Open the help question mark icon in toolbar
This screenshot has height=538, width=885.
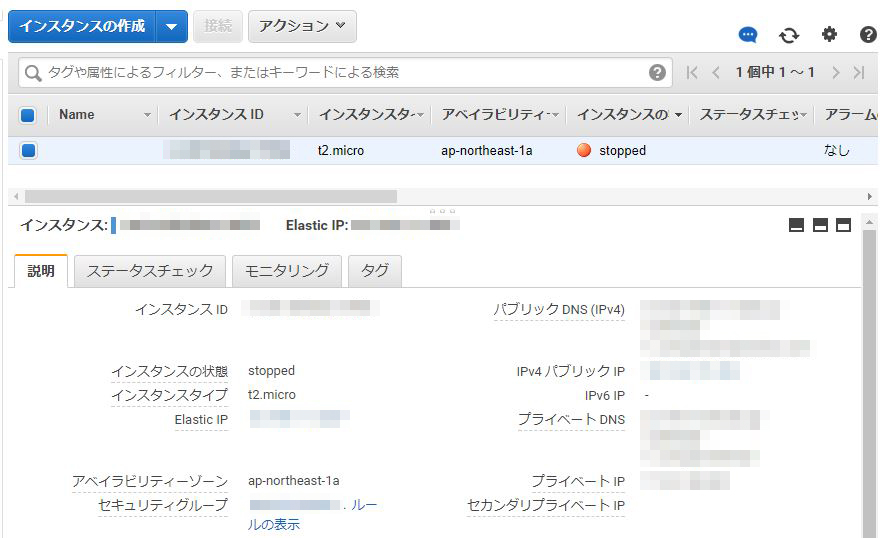tap(868, 35)
